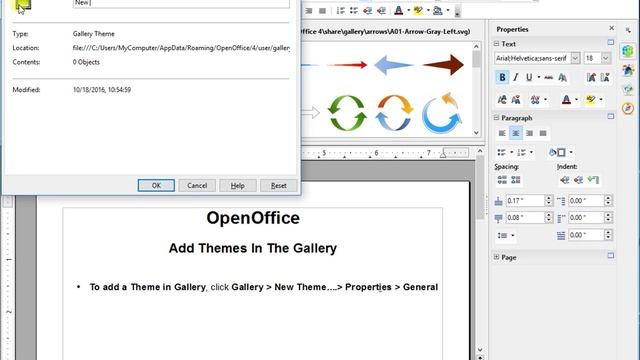
Task: Toggle Italic in the Properties sidebar
Action: tap(516, 77)
